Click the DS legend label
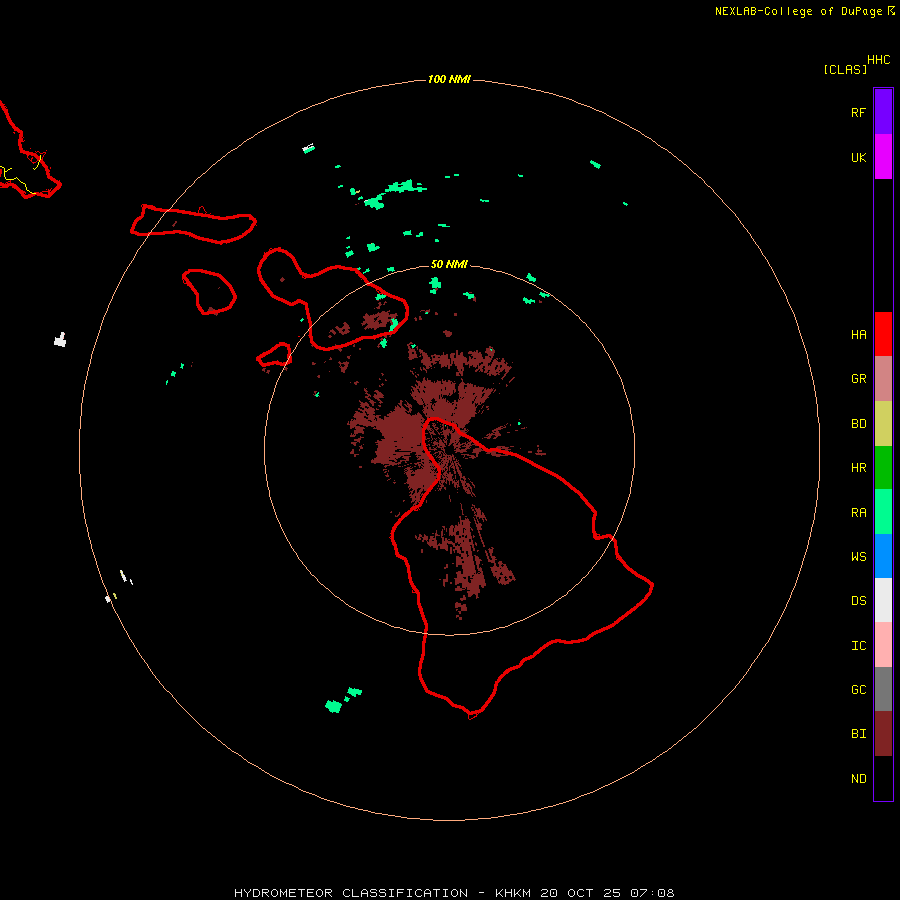 tap(858, 601)
